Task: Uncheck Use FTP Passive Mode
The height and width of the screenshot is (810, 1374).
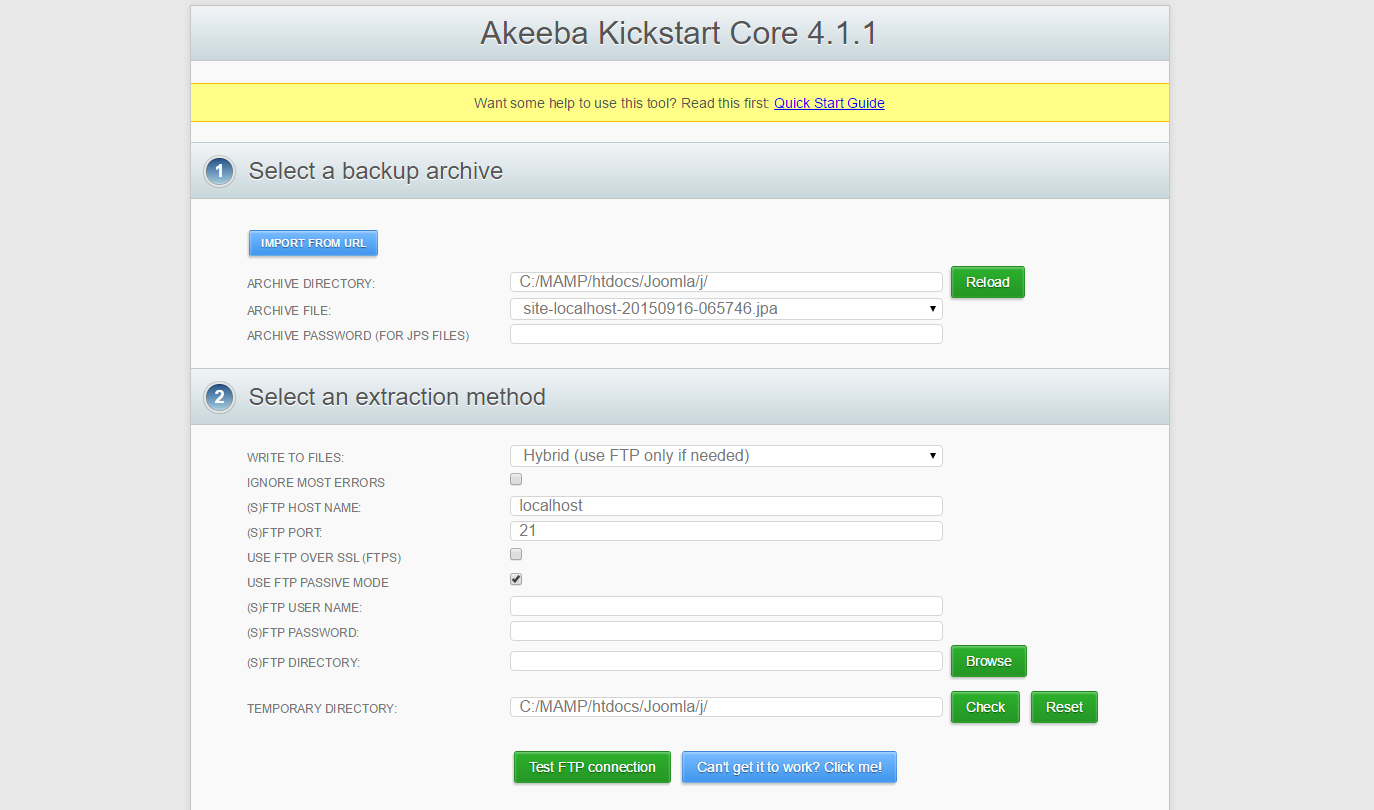Action: (516, 579)
